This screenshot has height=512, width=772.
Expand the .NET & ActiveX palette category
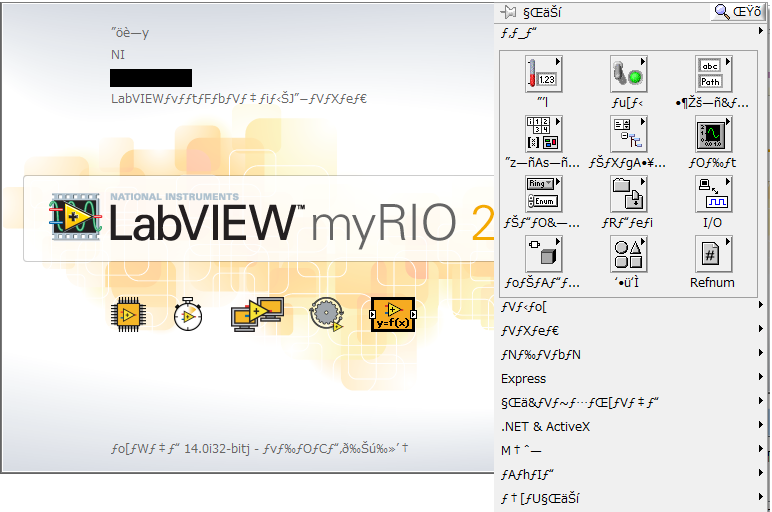pyautogui.click(x=632, y=426)
